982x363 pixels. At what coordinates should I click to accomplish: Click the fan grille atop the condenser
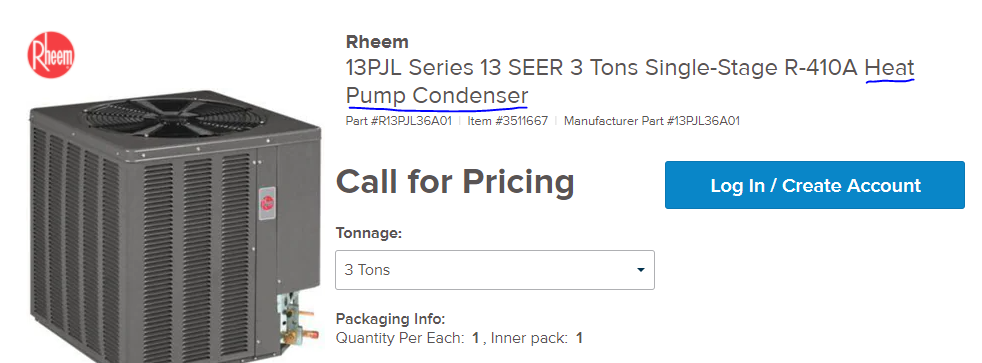click(173, 118)
